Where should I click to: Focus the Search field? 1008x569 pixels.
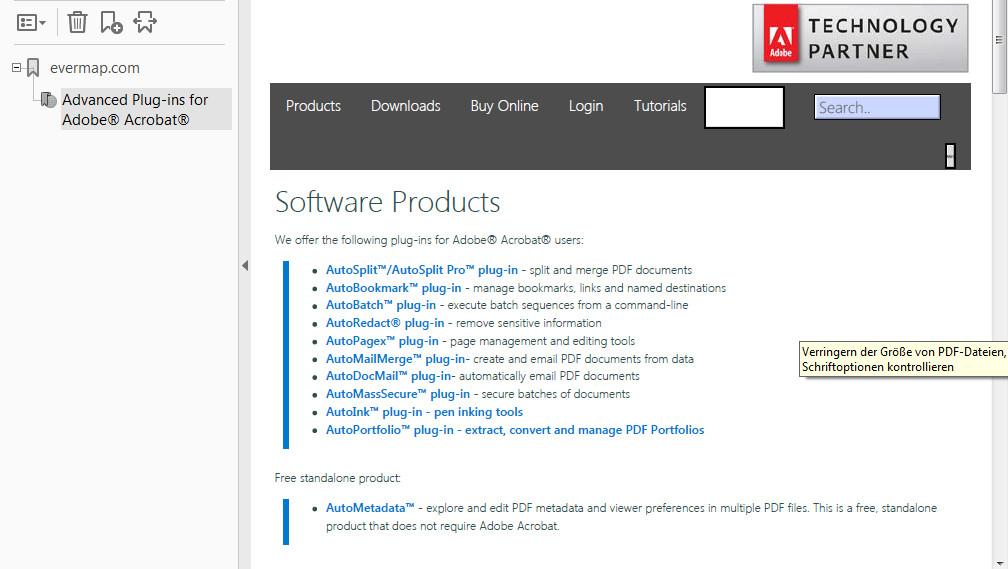(x=877, y=107)
